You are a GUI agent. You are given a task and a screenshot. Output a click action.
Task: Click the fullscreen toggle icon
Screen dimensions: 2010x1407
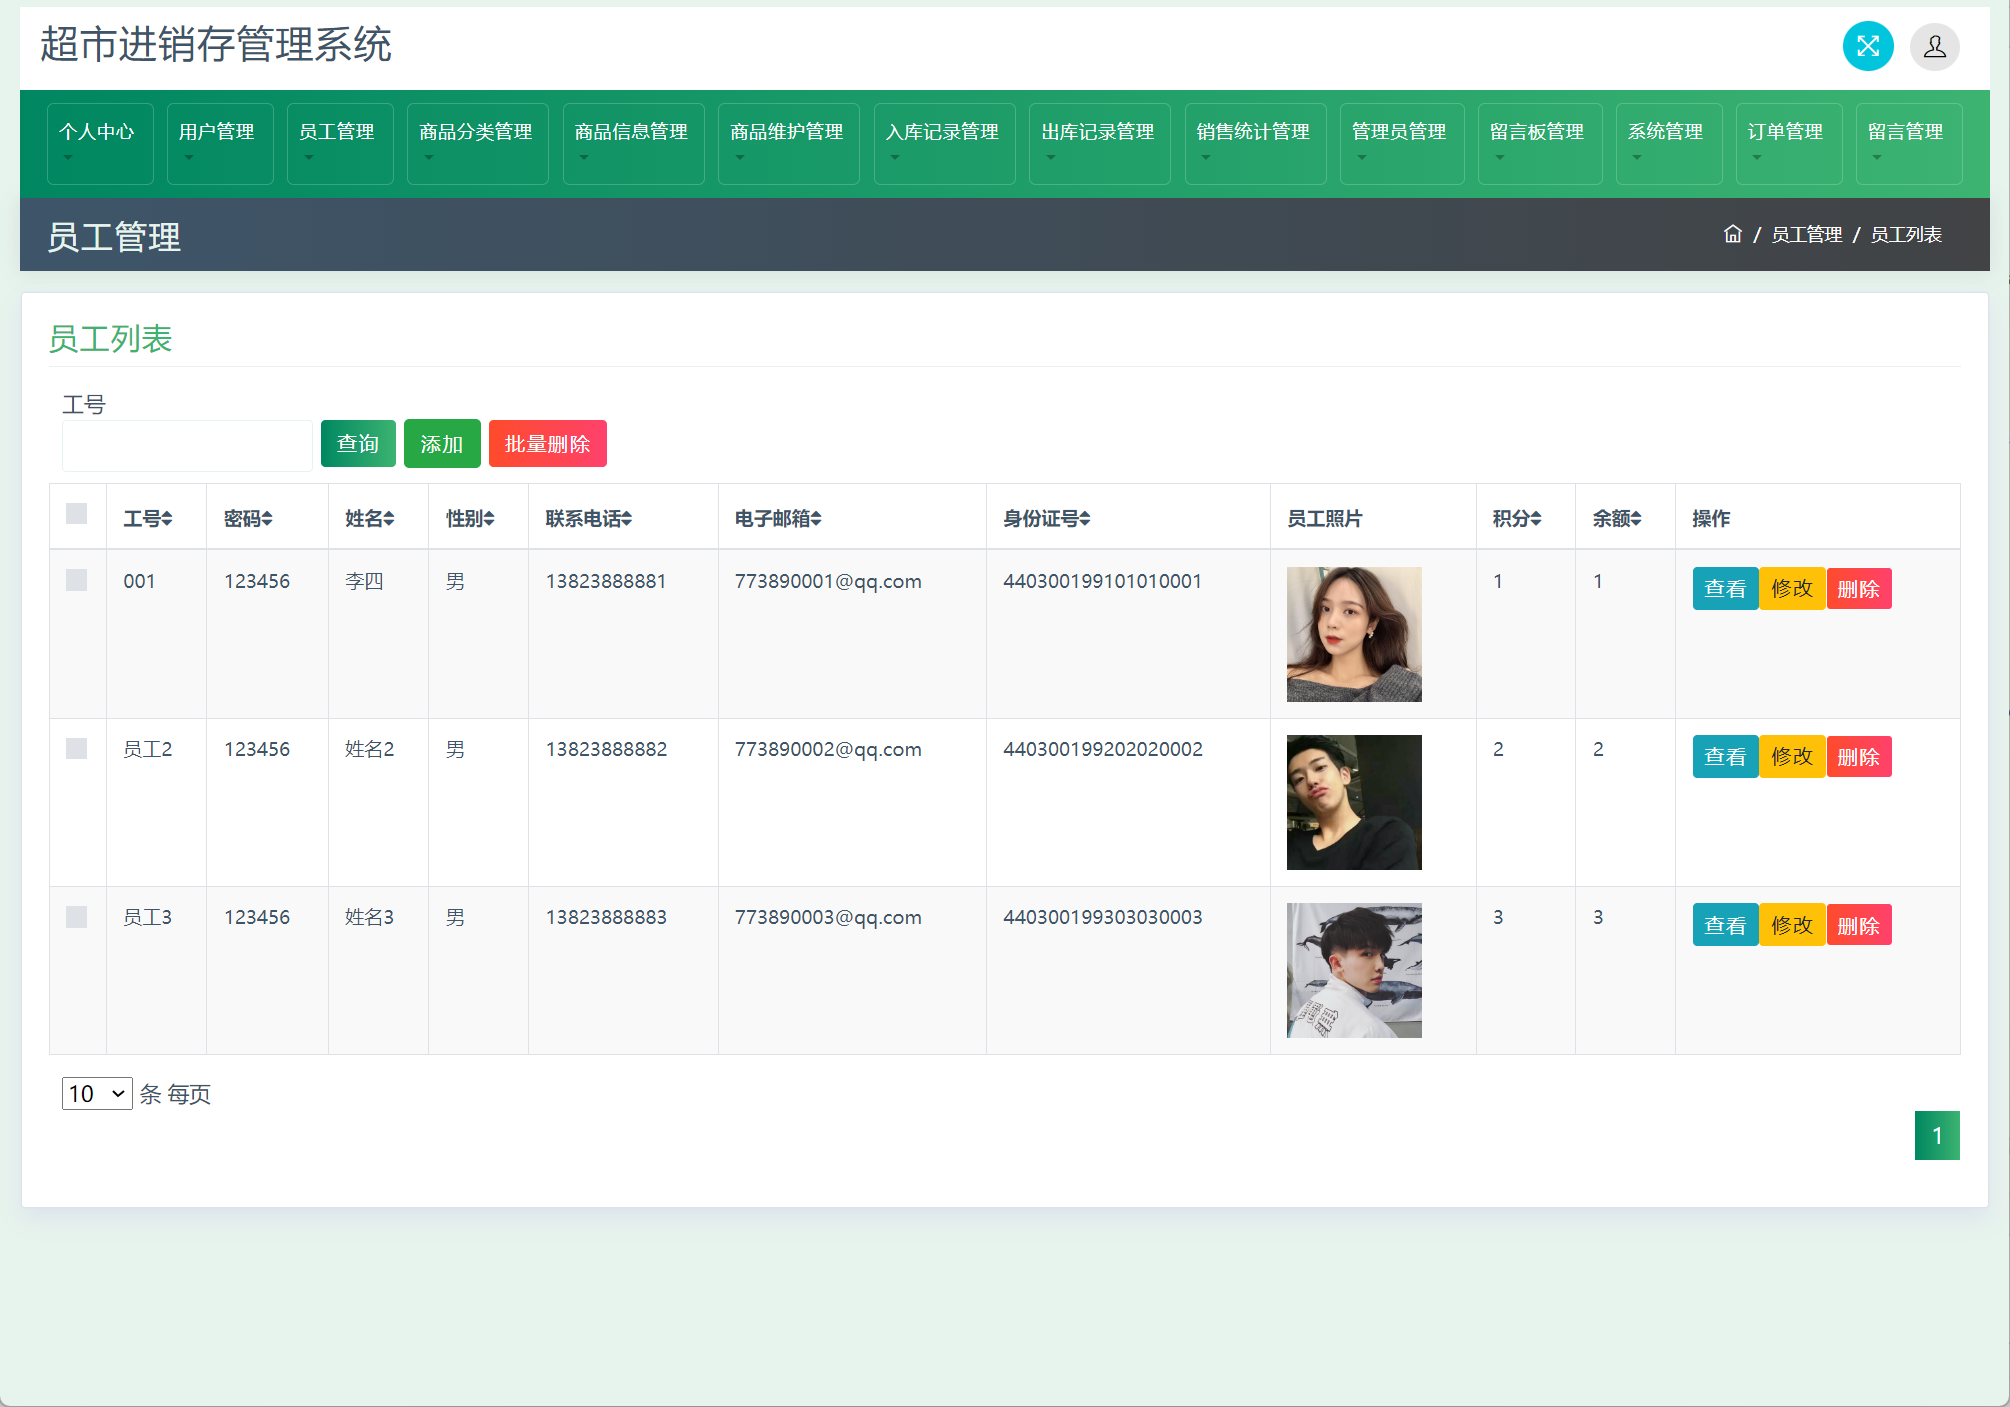(x=1867, y=46)
